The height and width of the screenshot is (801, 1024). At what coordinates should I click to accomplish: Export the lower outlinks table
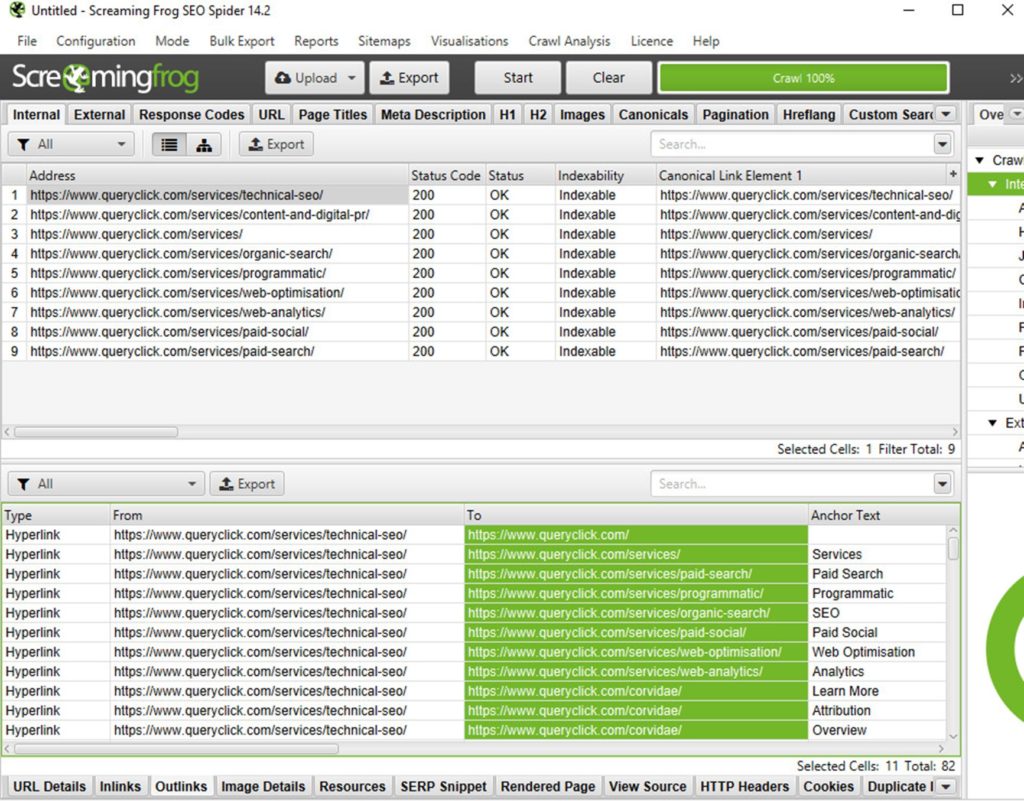pyautogui.click(x=247, y=484)
